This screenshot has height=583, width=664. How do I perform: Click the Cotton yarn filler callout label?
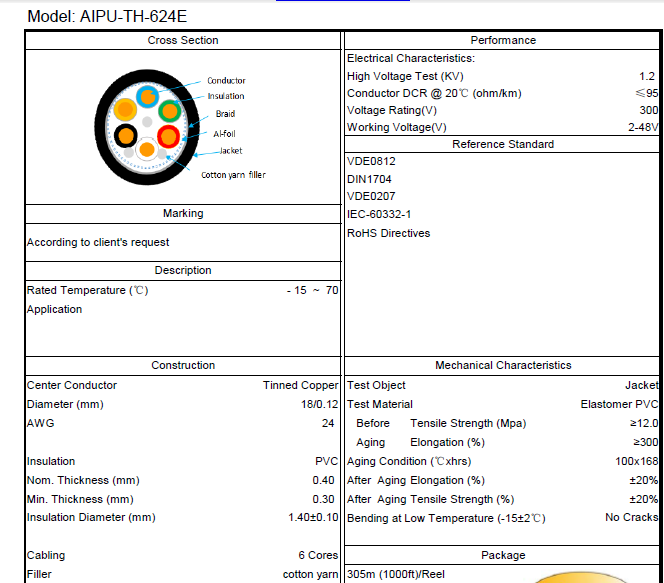[233, 175]
